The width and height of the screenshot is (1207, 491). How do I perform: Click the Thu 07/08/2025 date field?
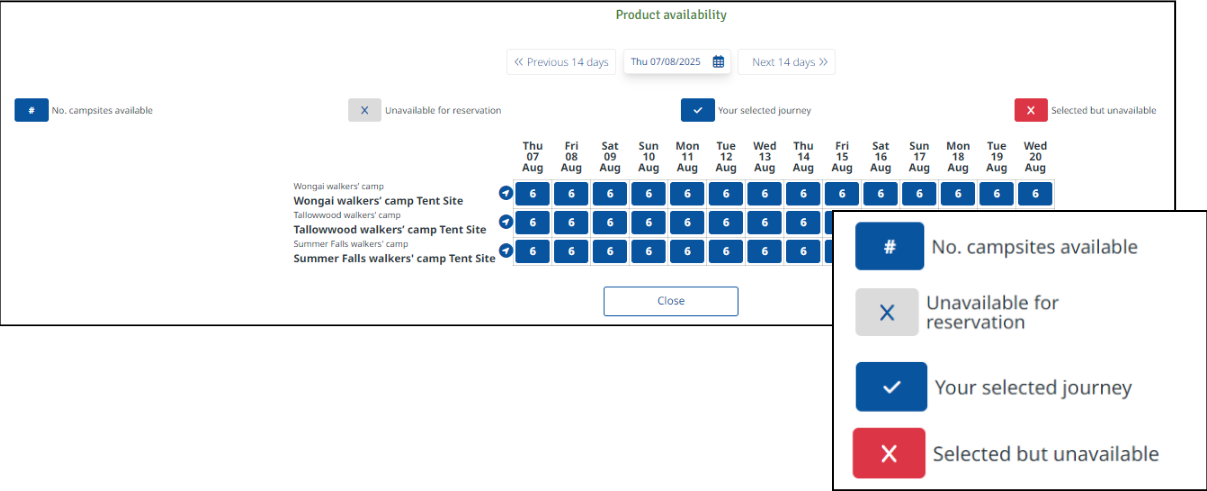point(677,62)
